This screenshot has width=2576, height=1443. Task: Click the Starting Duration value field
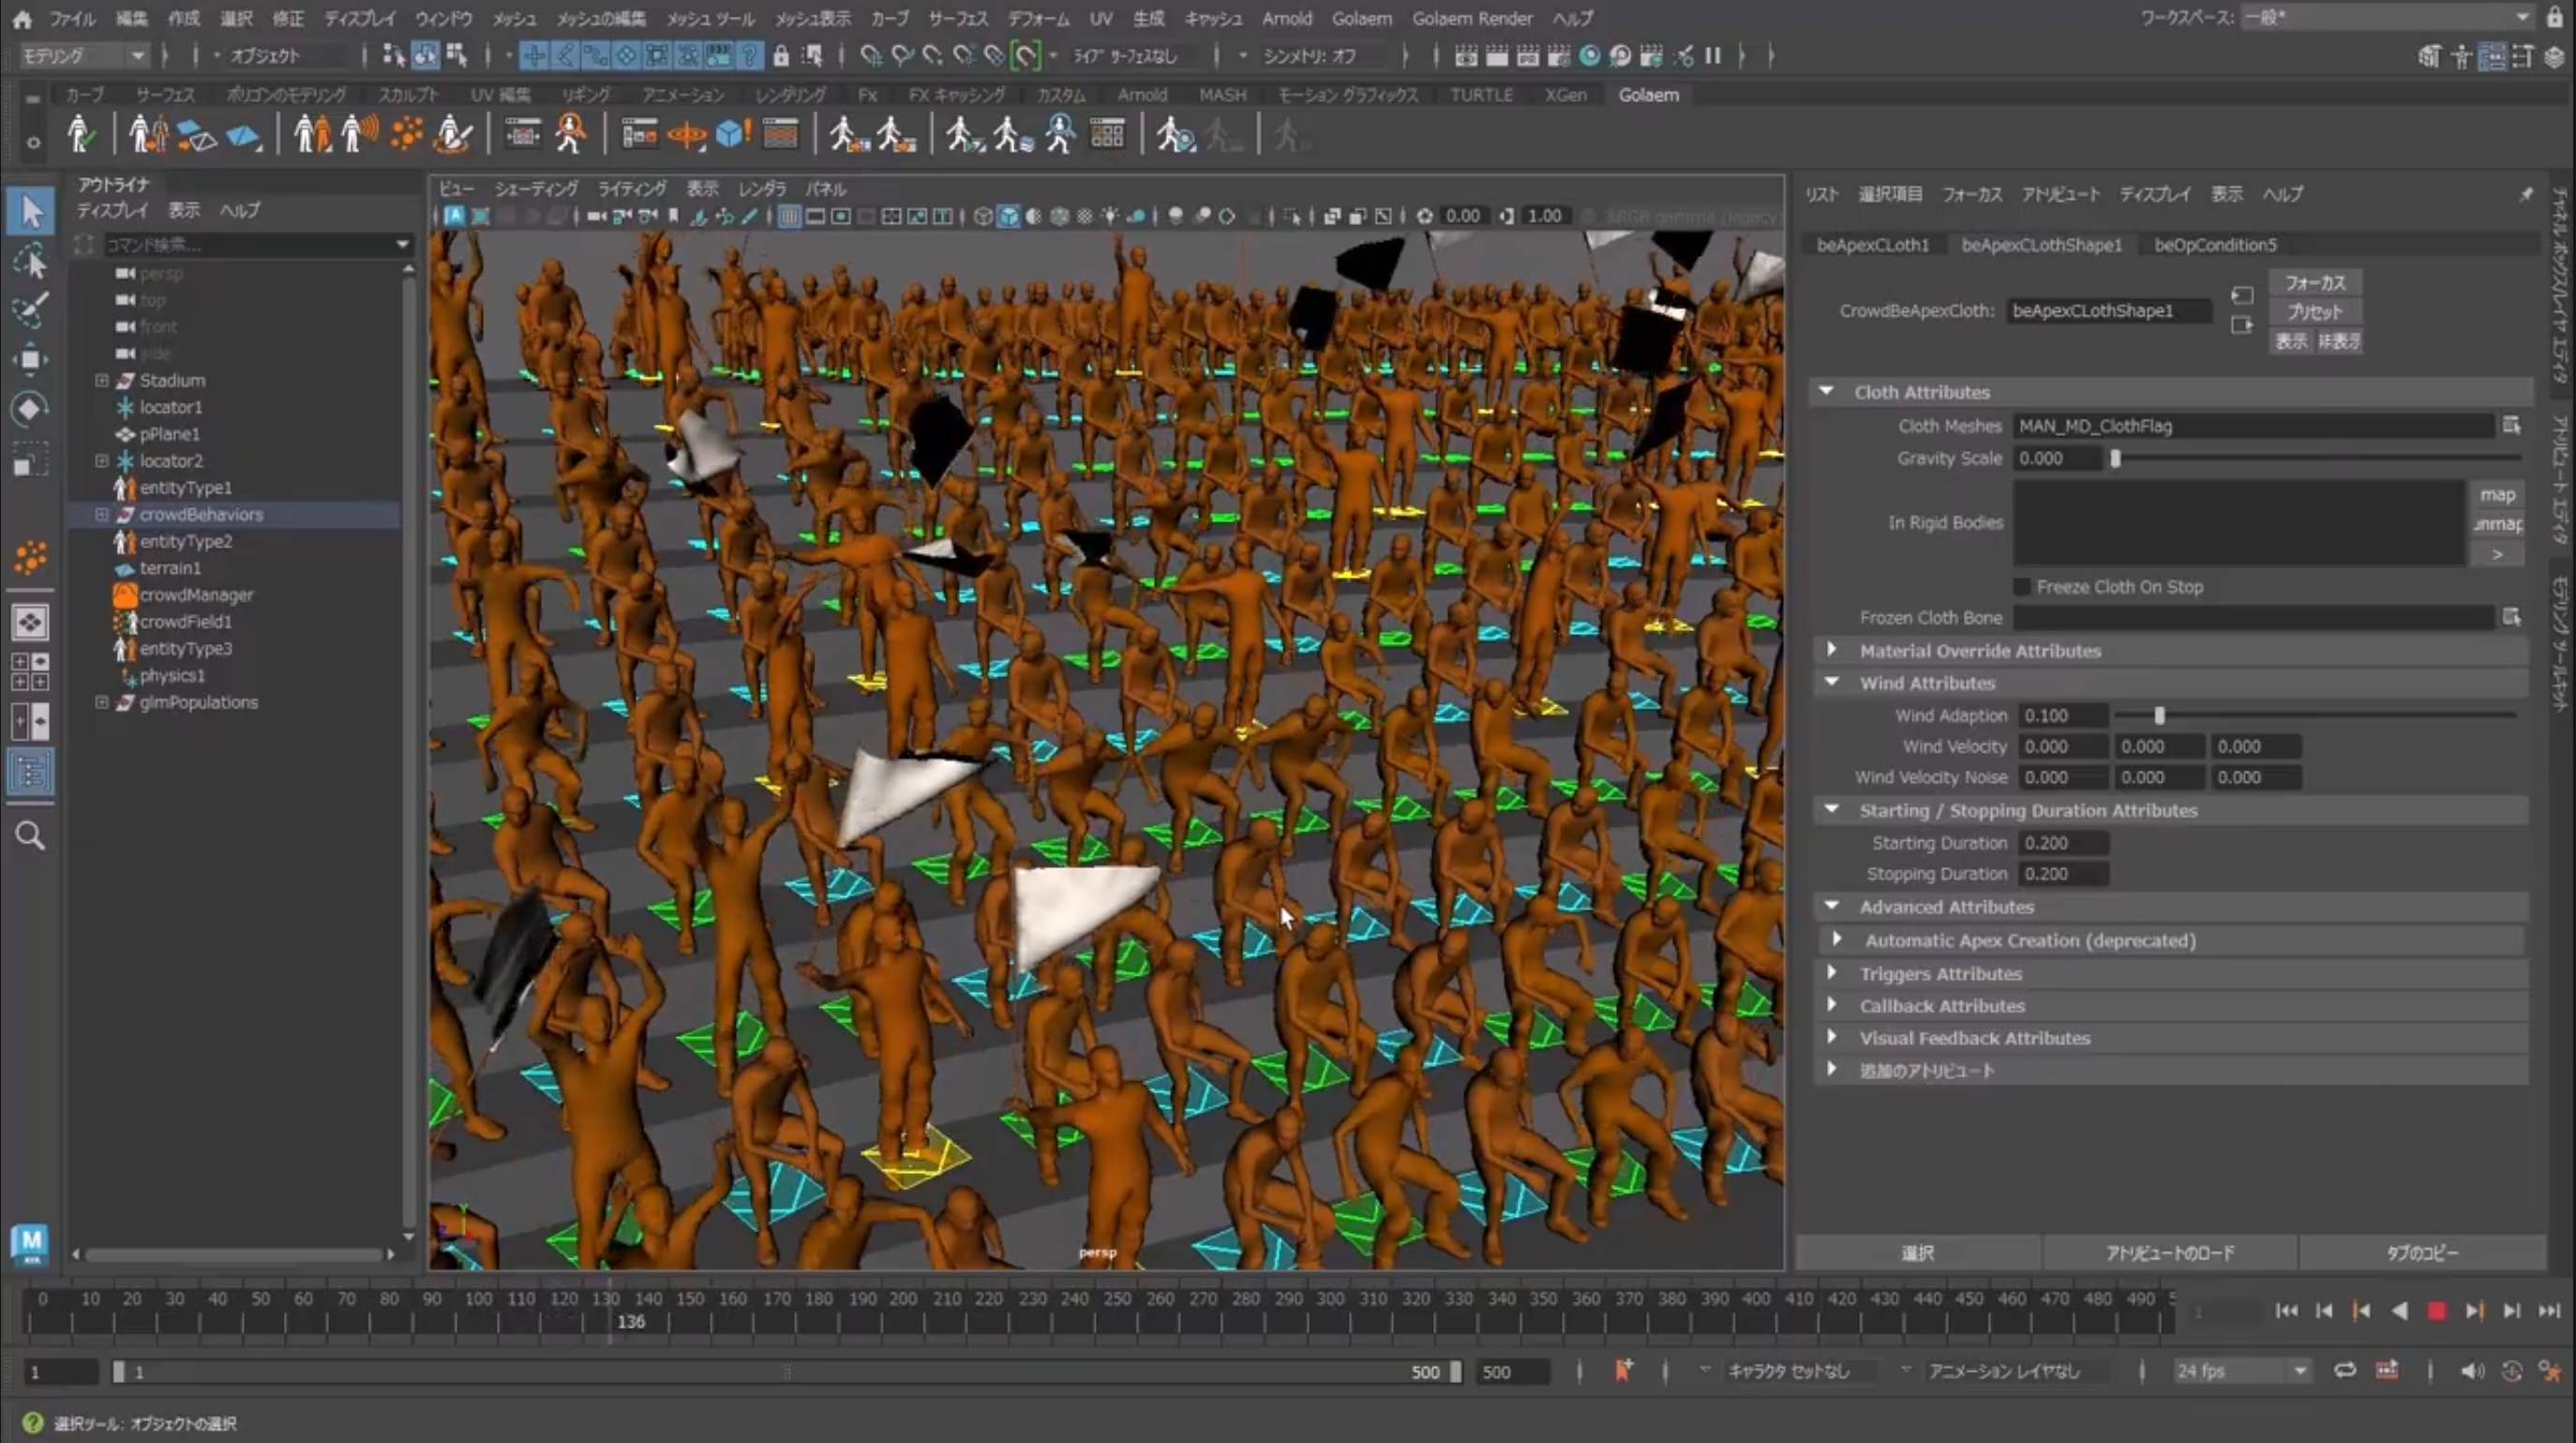pos(2063,843)
